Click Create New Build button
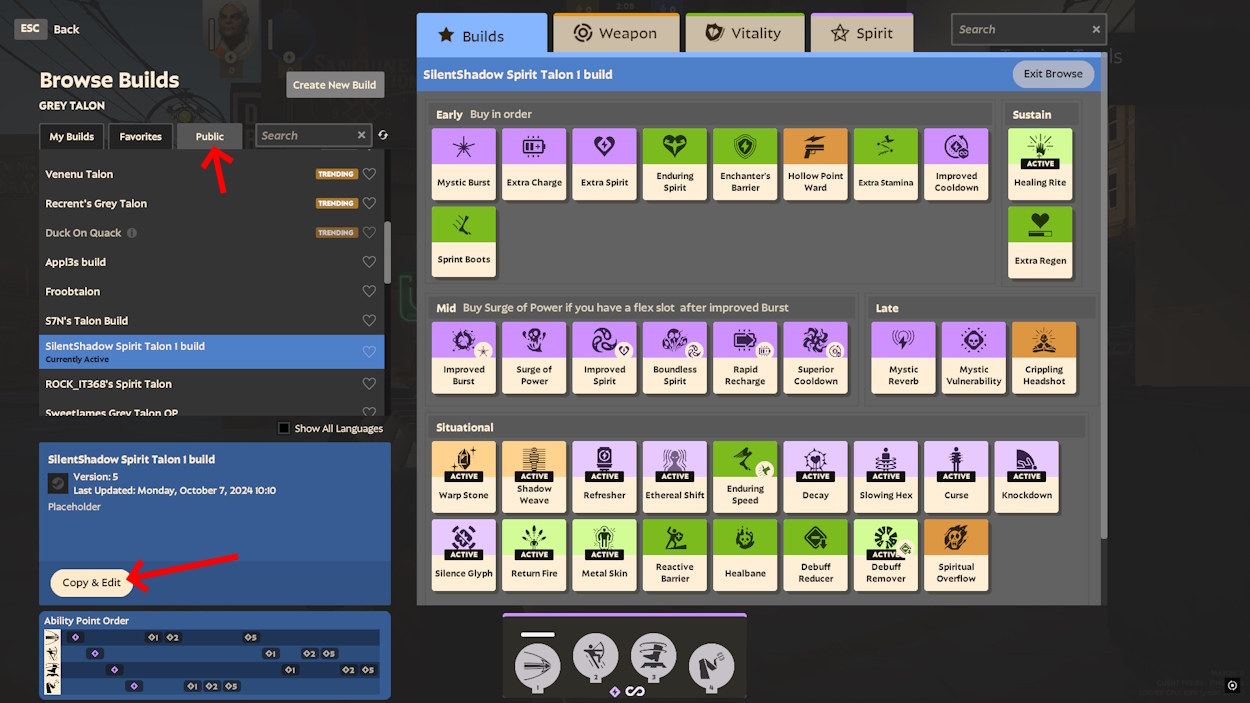The height and width of the screenshot is (703, 1250). (334, 85)
